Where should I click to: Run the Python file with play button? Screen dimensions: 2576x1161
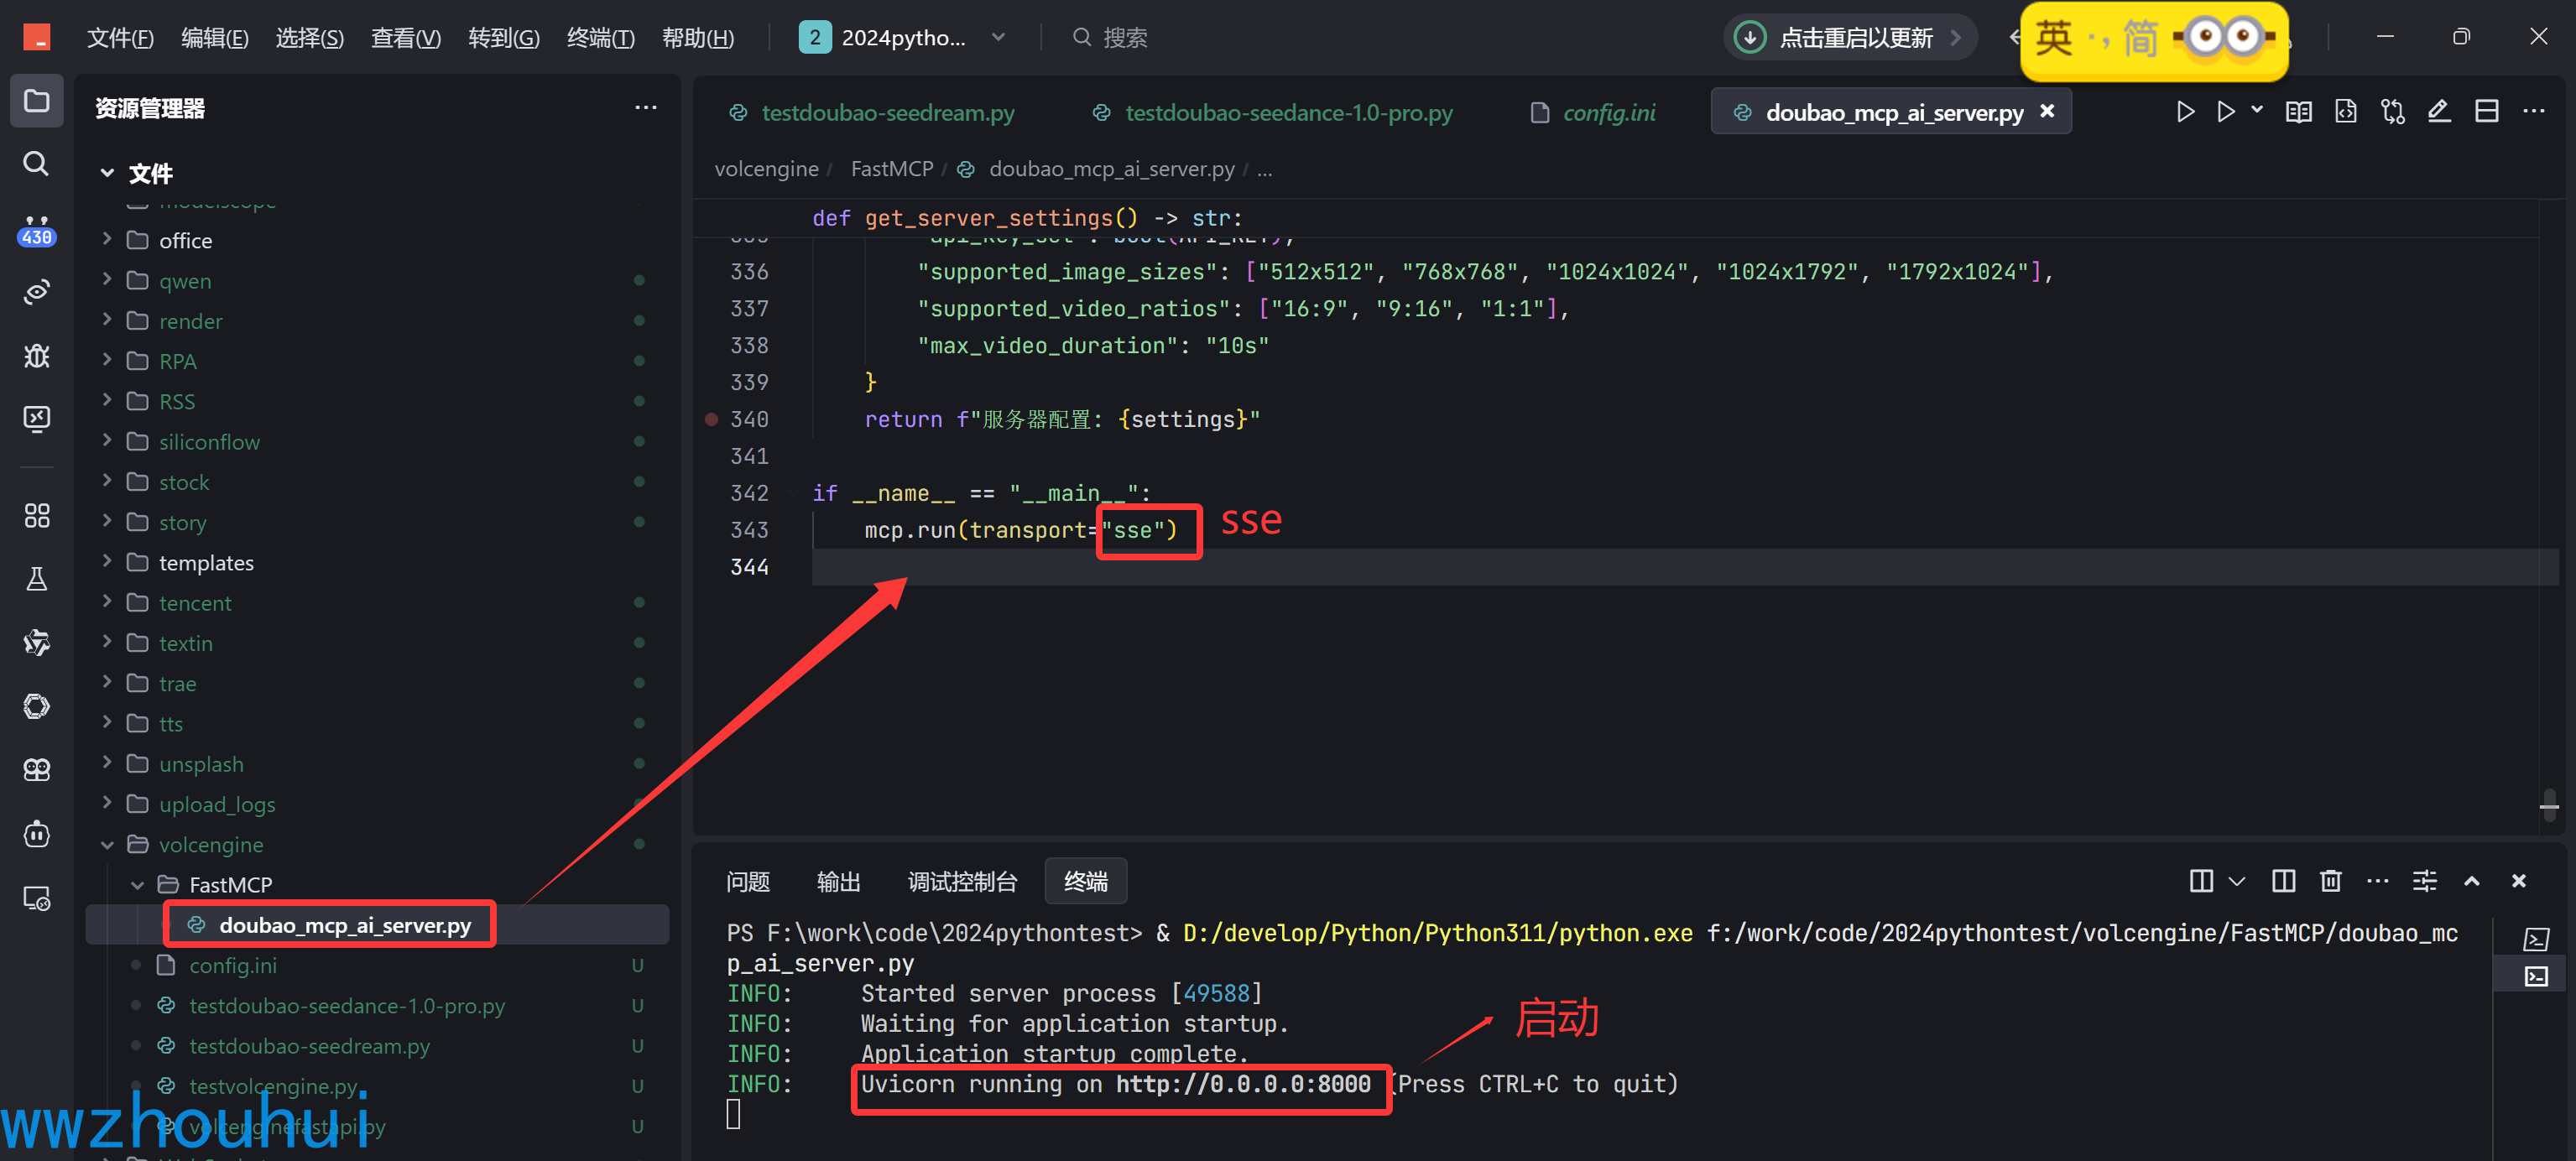tap(2185, 112)
